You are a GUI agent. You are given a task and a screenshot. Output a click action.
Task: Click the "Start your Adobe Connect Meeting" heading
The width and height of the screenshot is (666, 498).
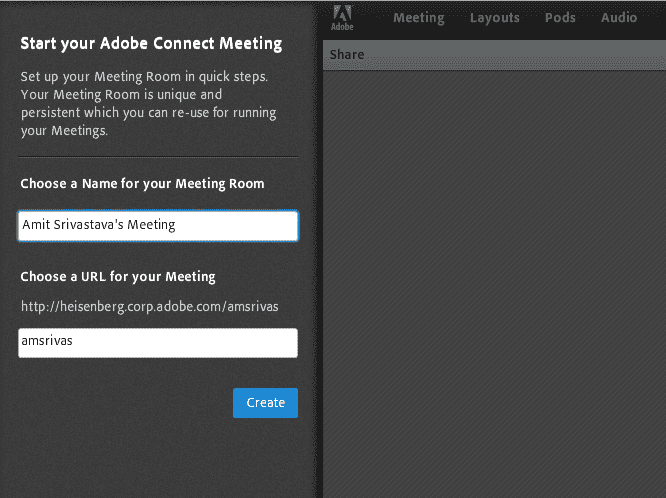[151, 44]
